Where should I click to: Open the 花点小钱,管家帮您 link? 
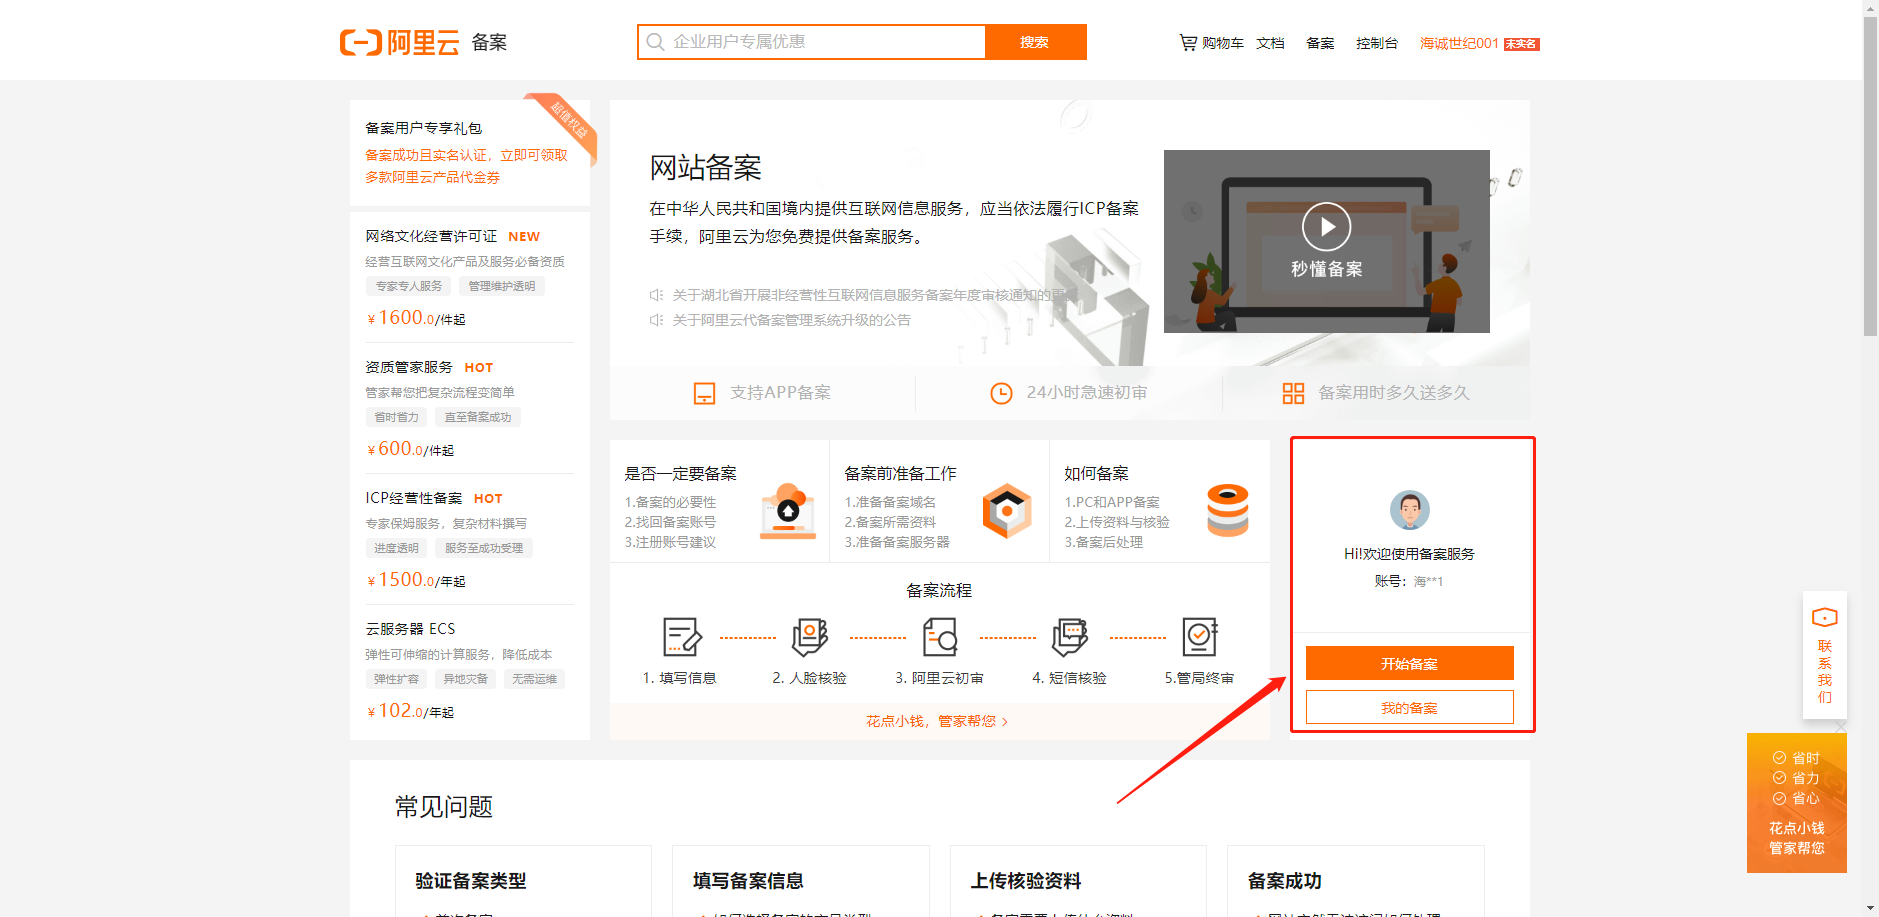click(937, 721)
